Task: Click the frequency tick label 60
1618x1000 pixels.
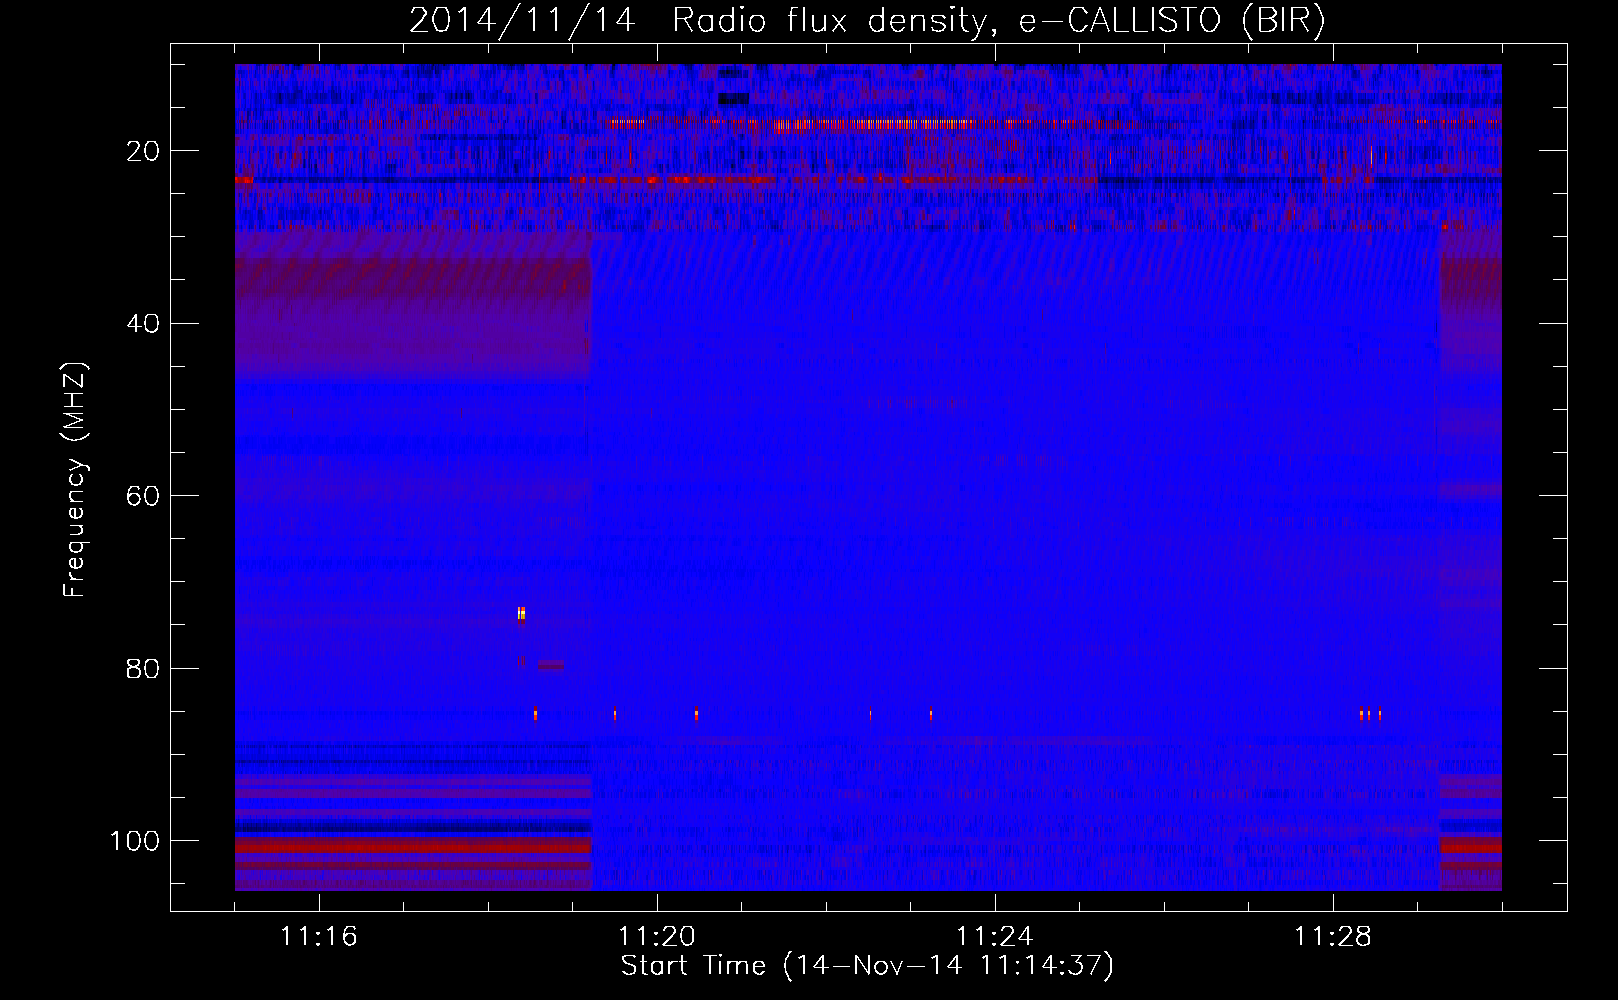Action: 143,496
